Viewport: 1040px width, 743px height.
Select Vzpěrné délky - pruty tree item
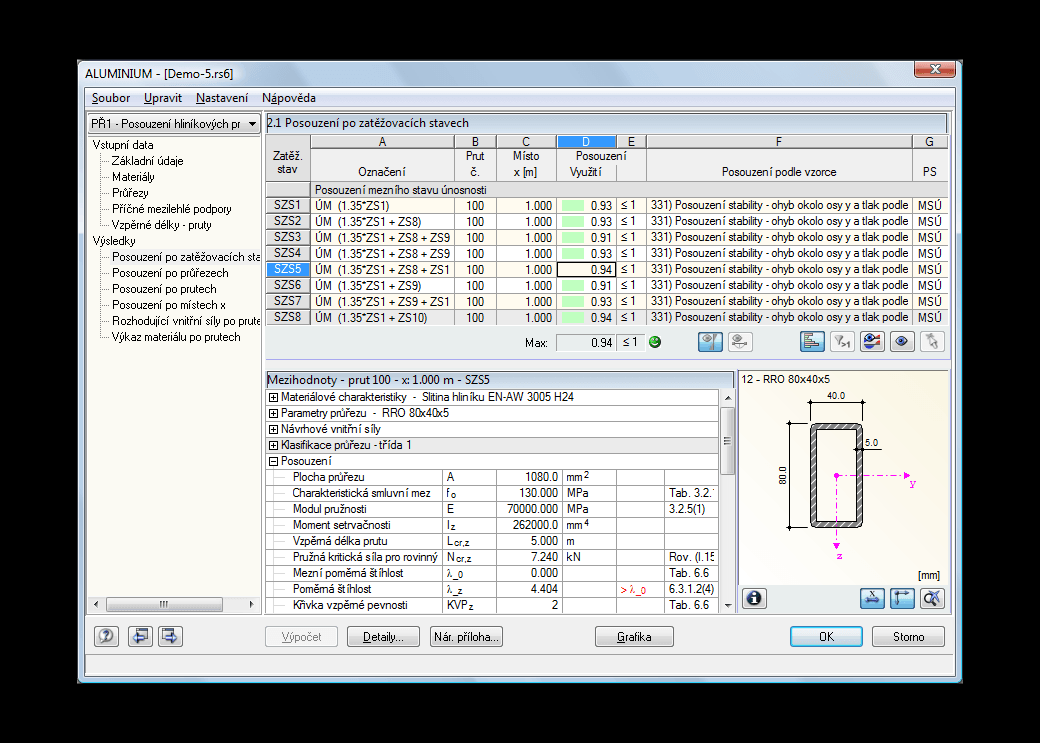[161, 225]
